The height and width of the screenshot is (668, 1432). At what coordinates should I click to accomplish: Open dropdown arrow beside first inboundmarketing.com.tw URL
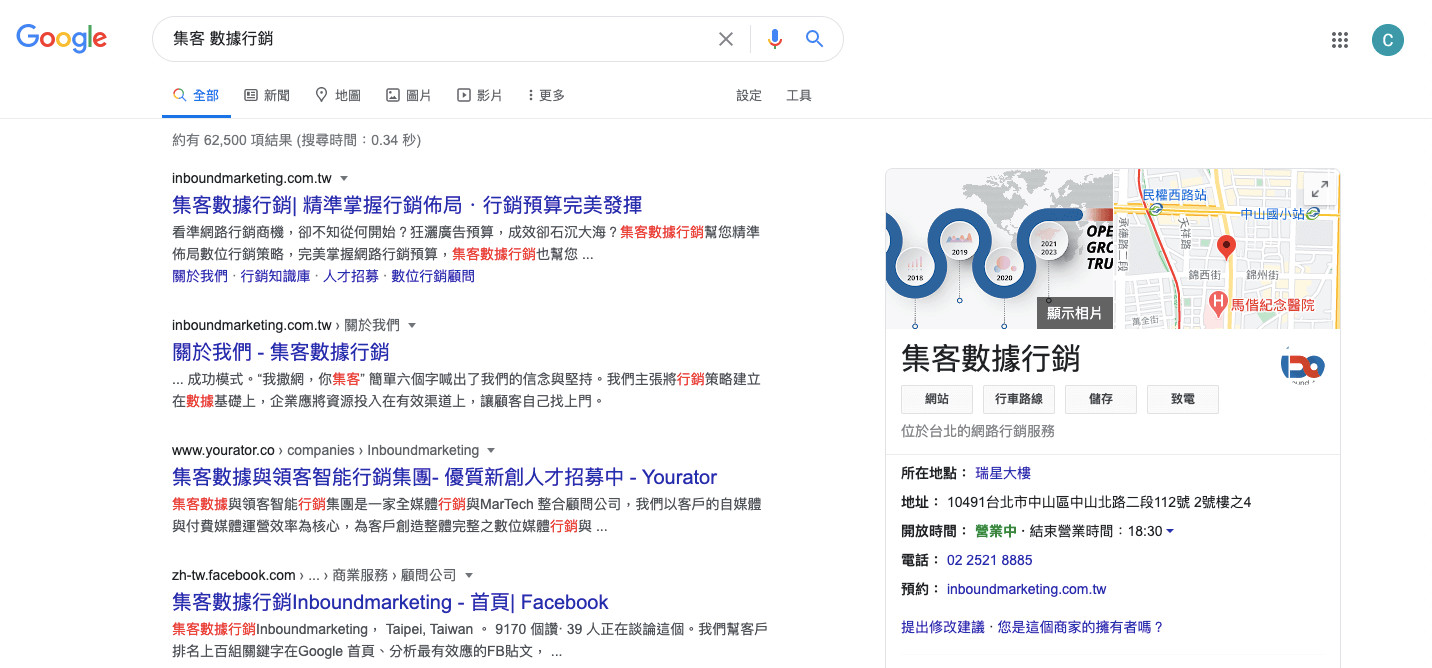coord(344,179)
